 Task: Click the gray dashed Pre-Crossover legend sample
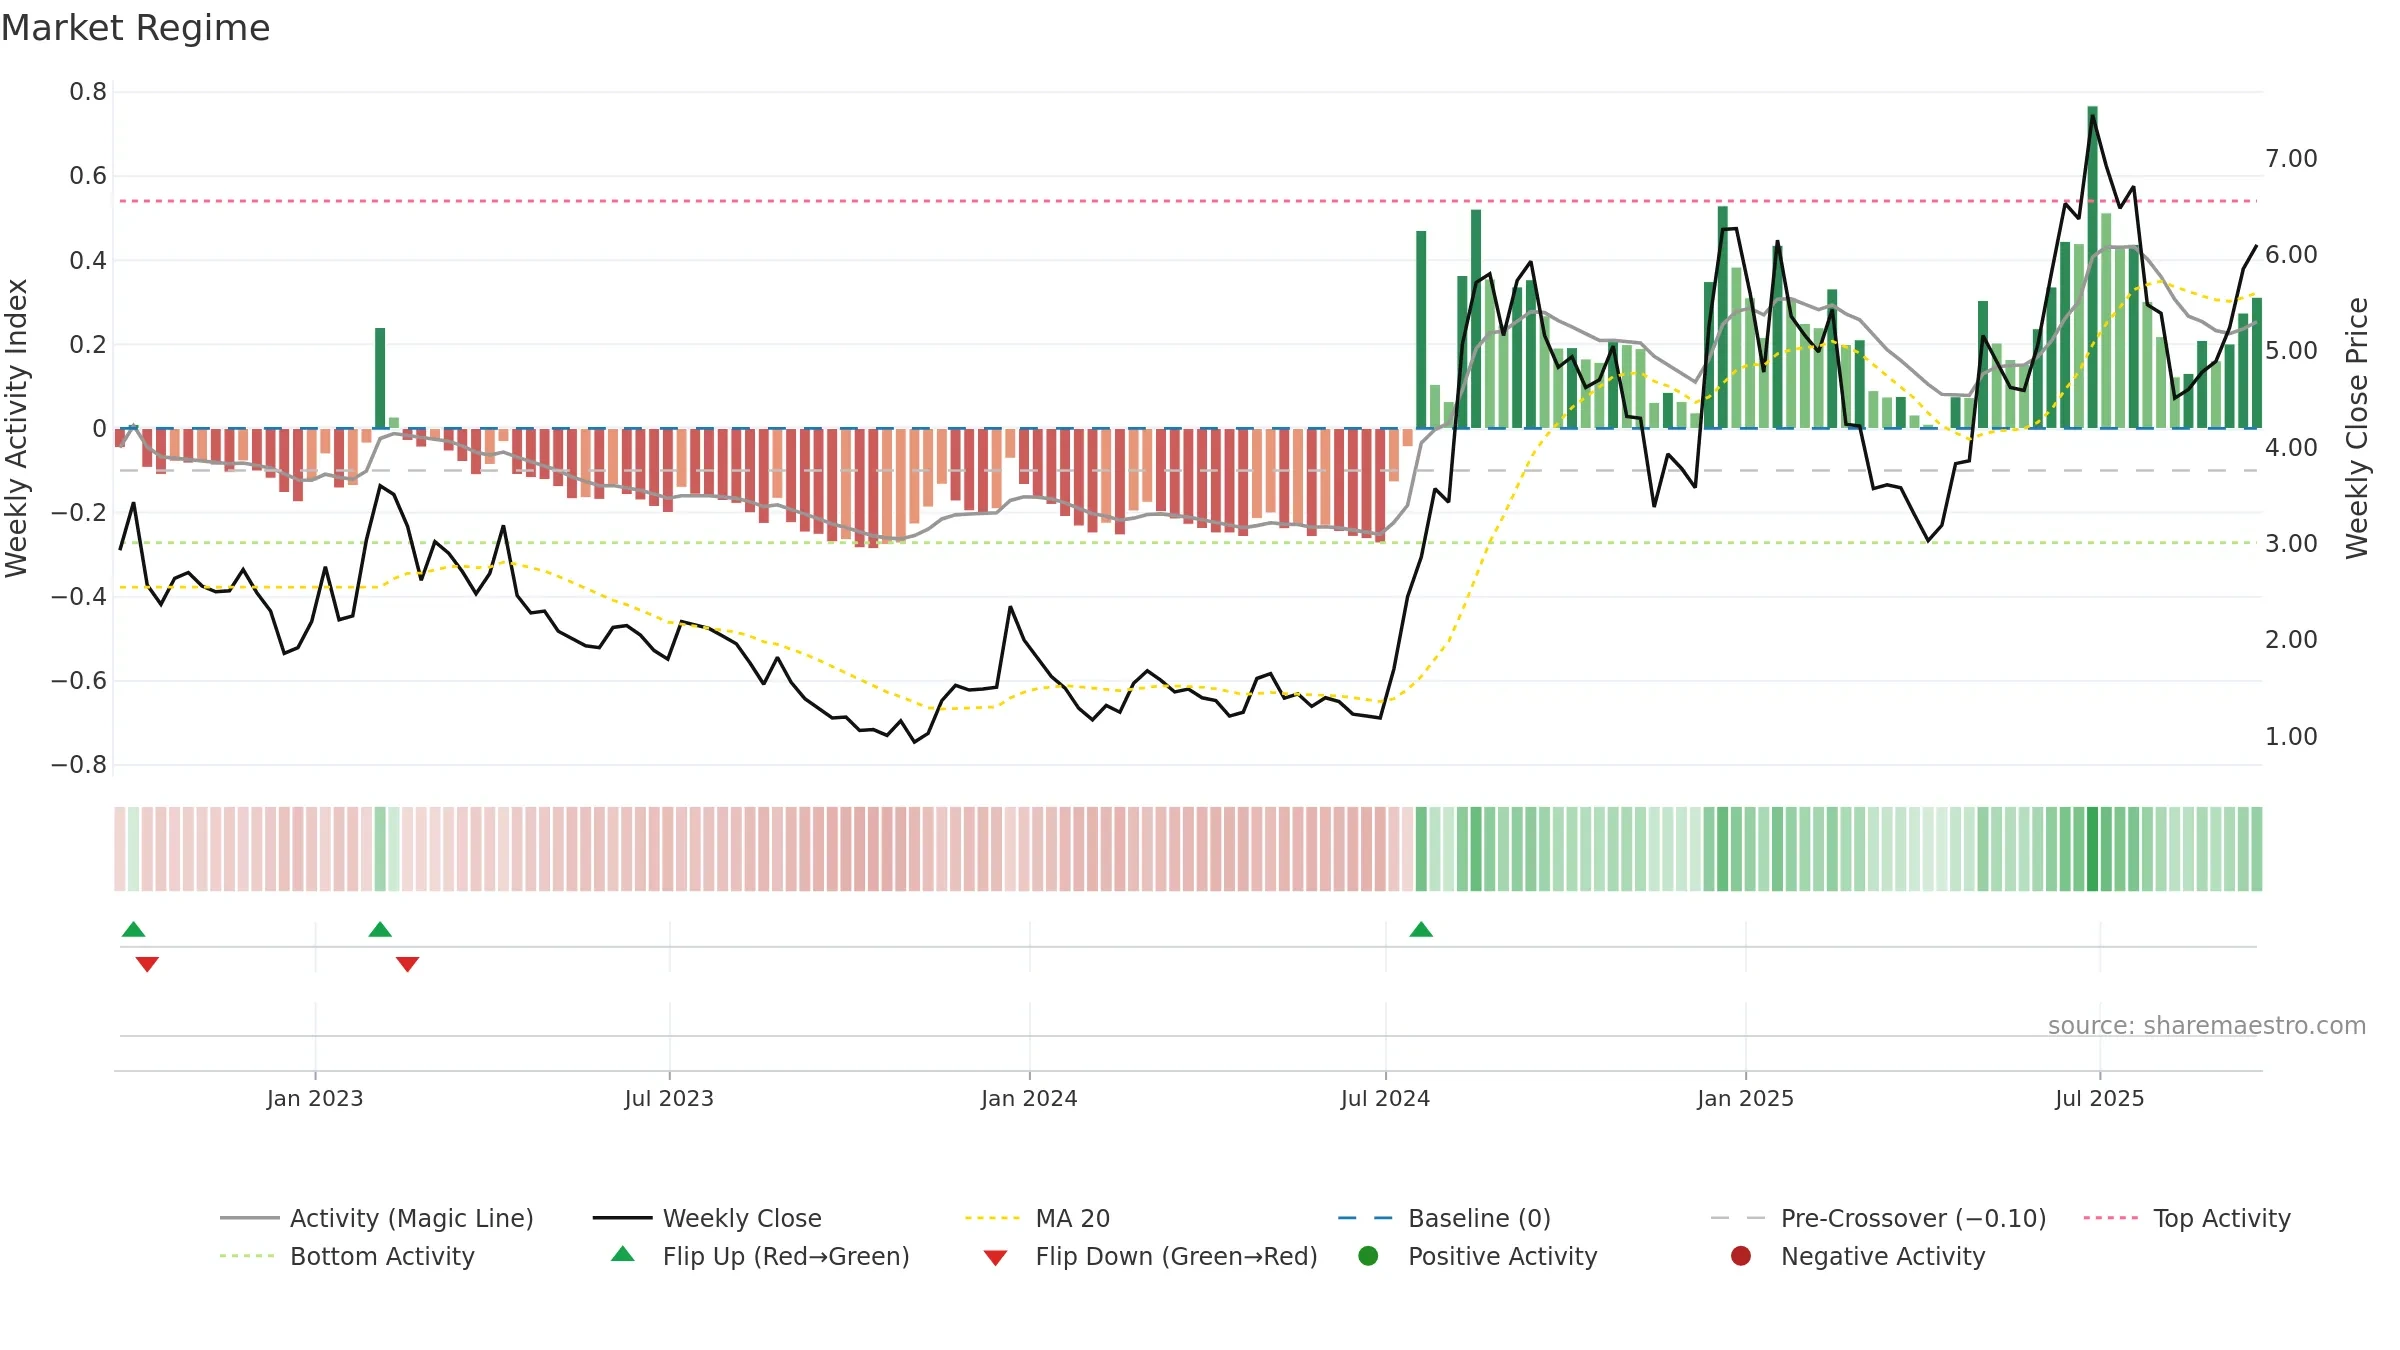(x=1739, y=1218)
